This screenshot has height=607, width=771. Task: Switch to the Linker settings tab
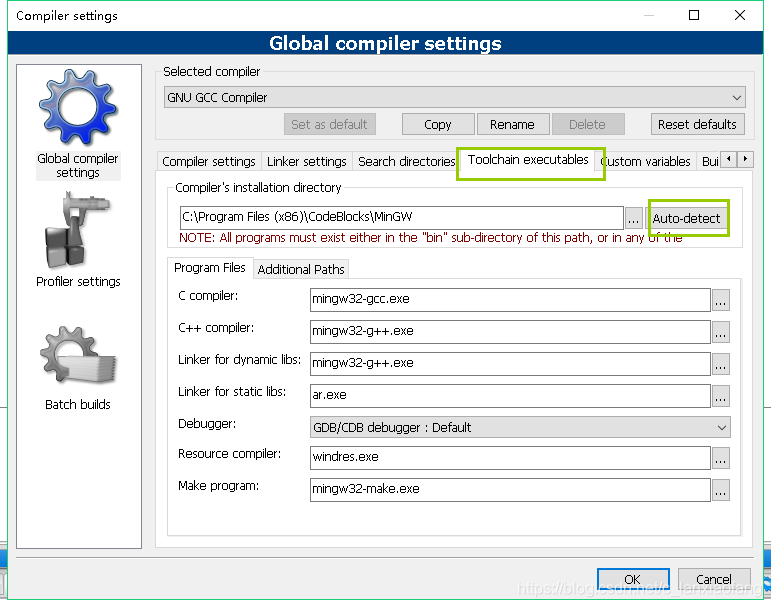coord(306,162)
